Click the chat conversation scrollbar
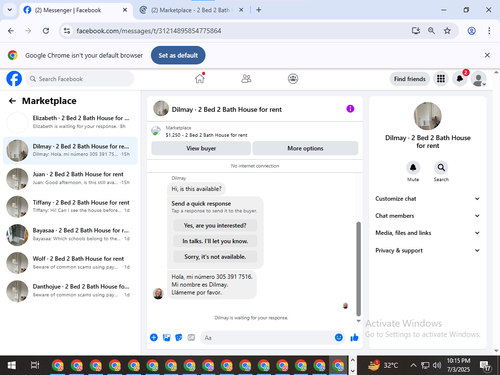This screenshot has height=375, width=500. pyautogui.click(x=358, y=268)
